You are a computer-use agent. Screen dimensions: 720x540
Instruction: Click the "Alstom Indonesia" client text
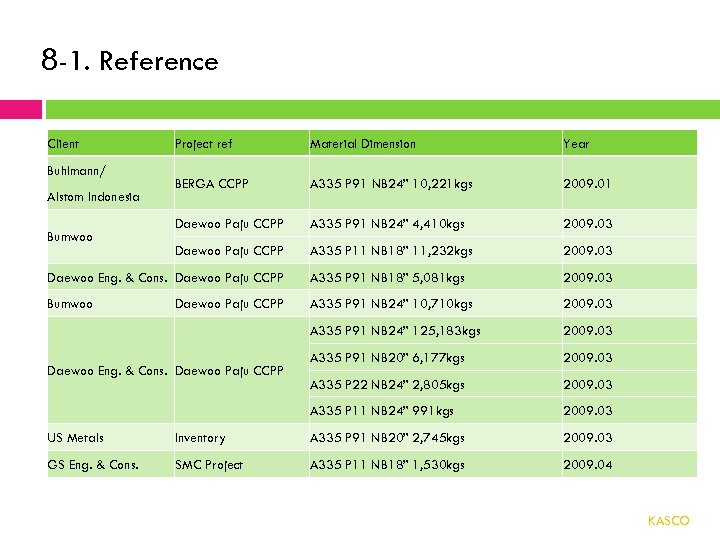coord(94,197)
